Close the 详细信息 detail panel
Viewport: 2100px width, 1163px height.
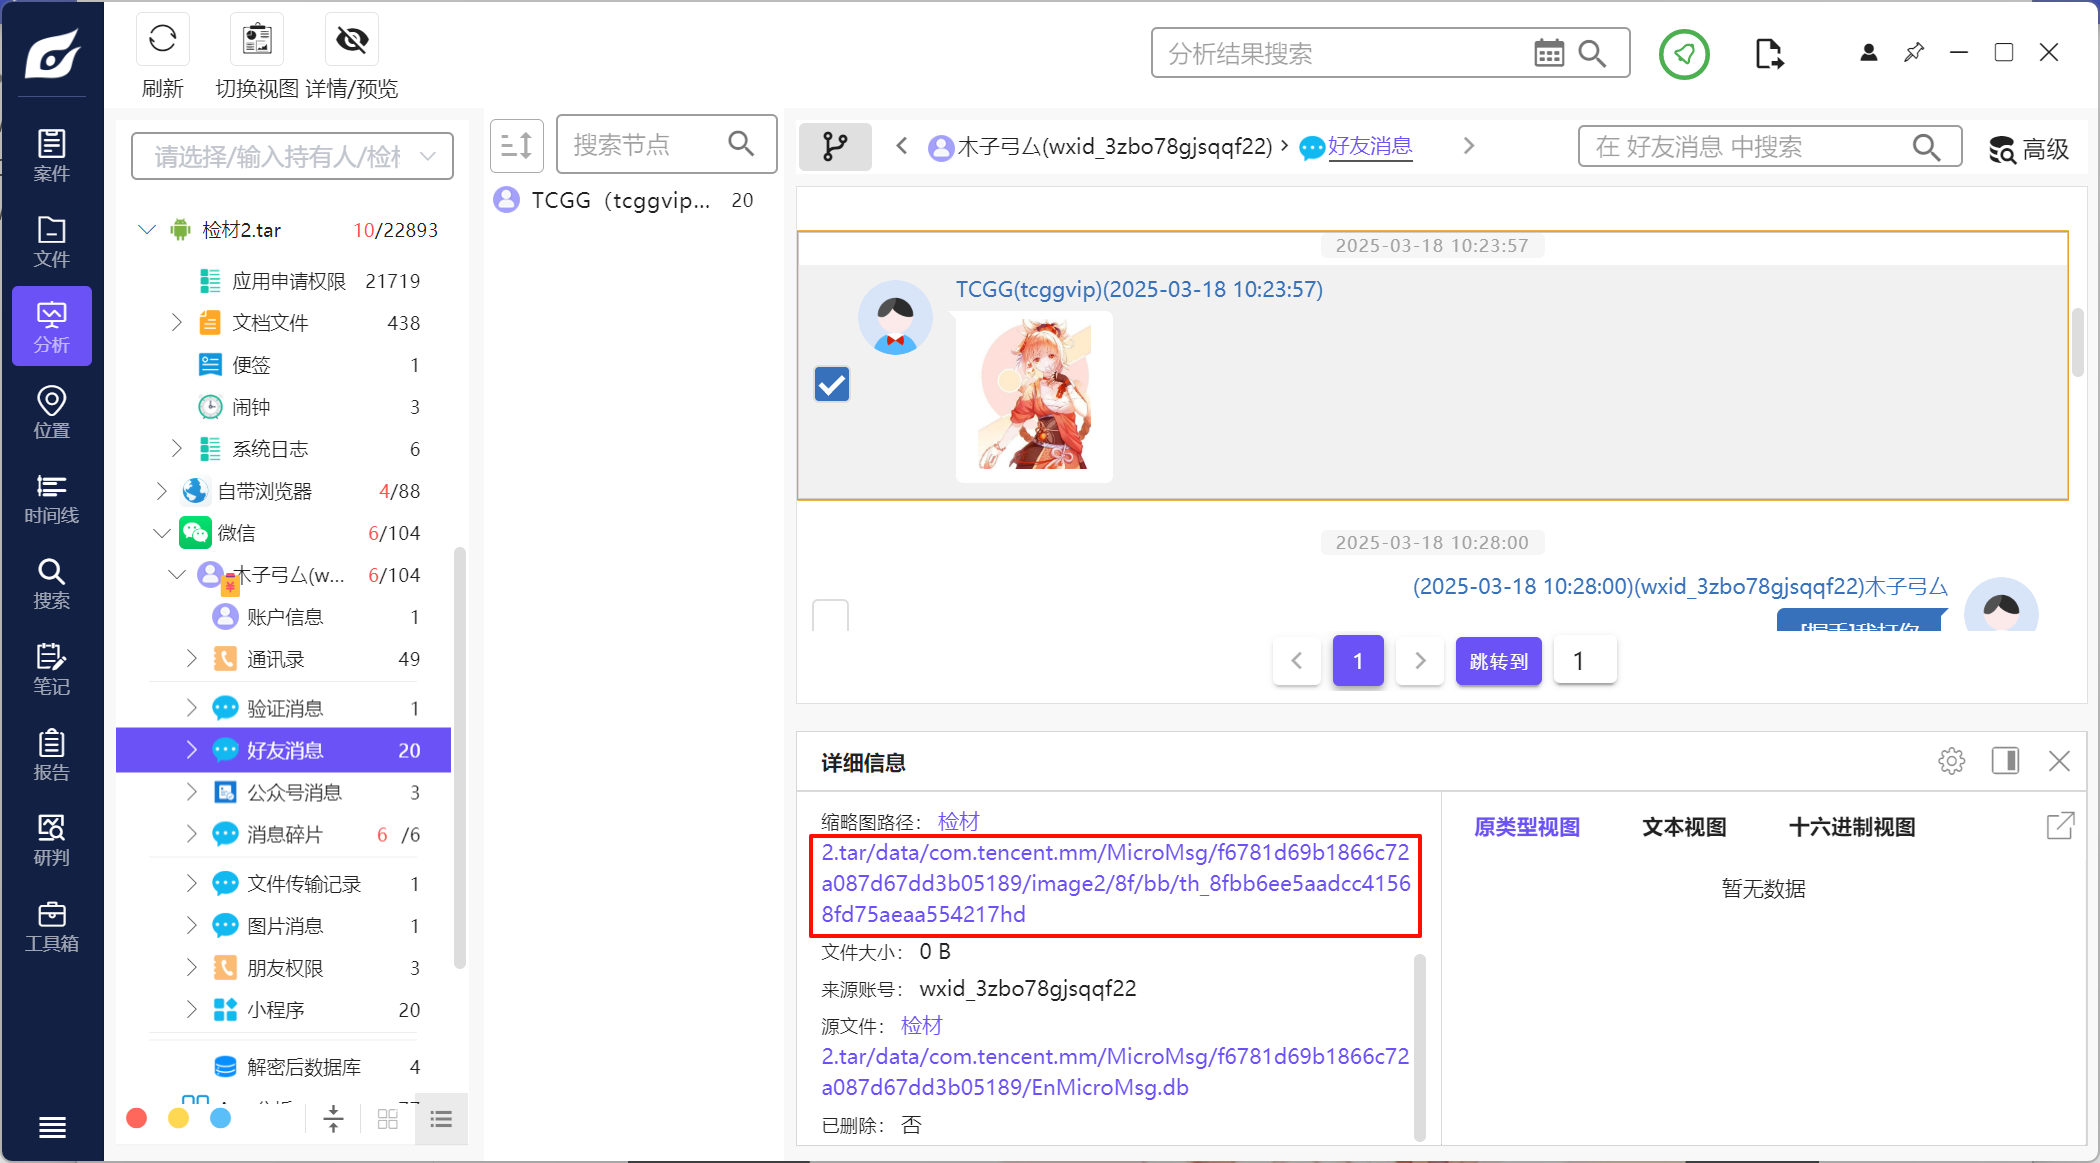coord(2059,761)
